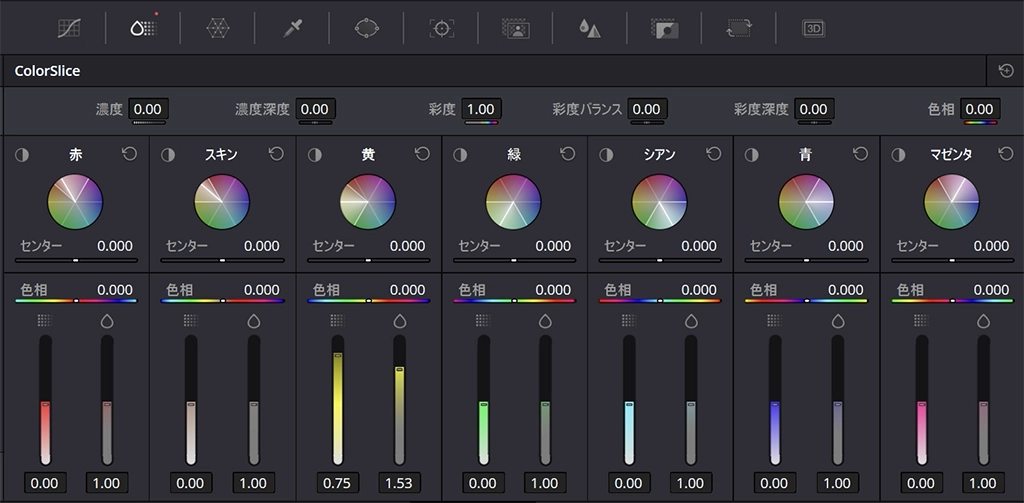Click the マゼンタ density grid icon

pos(921,320)
